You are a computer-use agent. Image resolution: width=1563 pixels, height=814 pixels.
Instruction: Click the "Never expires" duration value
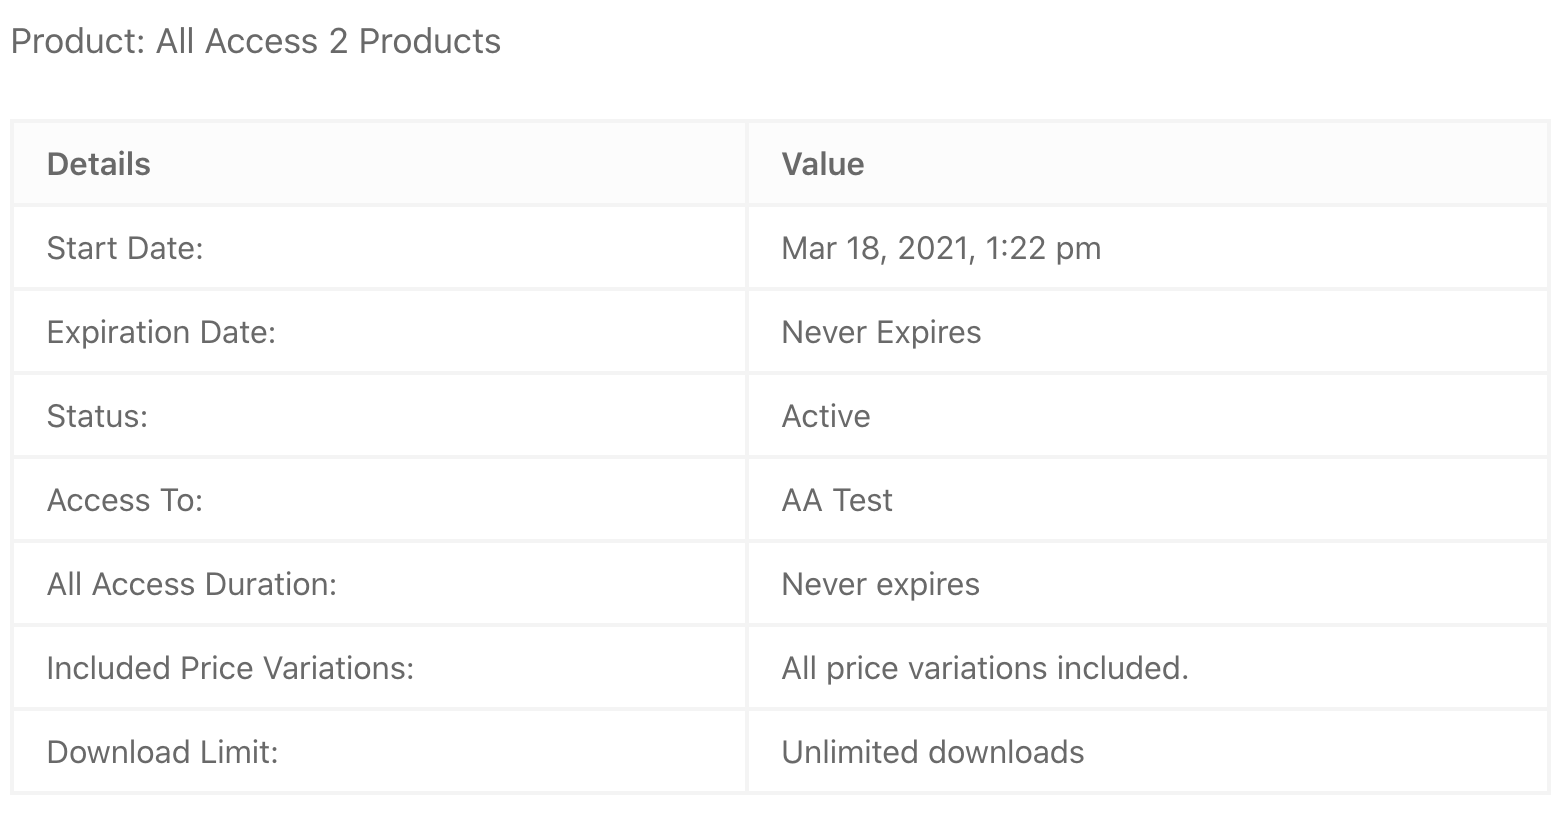pyautogui.click(x=880, y=584)
